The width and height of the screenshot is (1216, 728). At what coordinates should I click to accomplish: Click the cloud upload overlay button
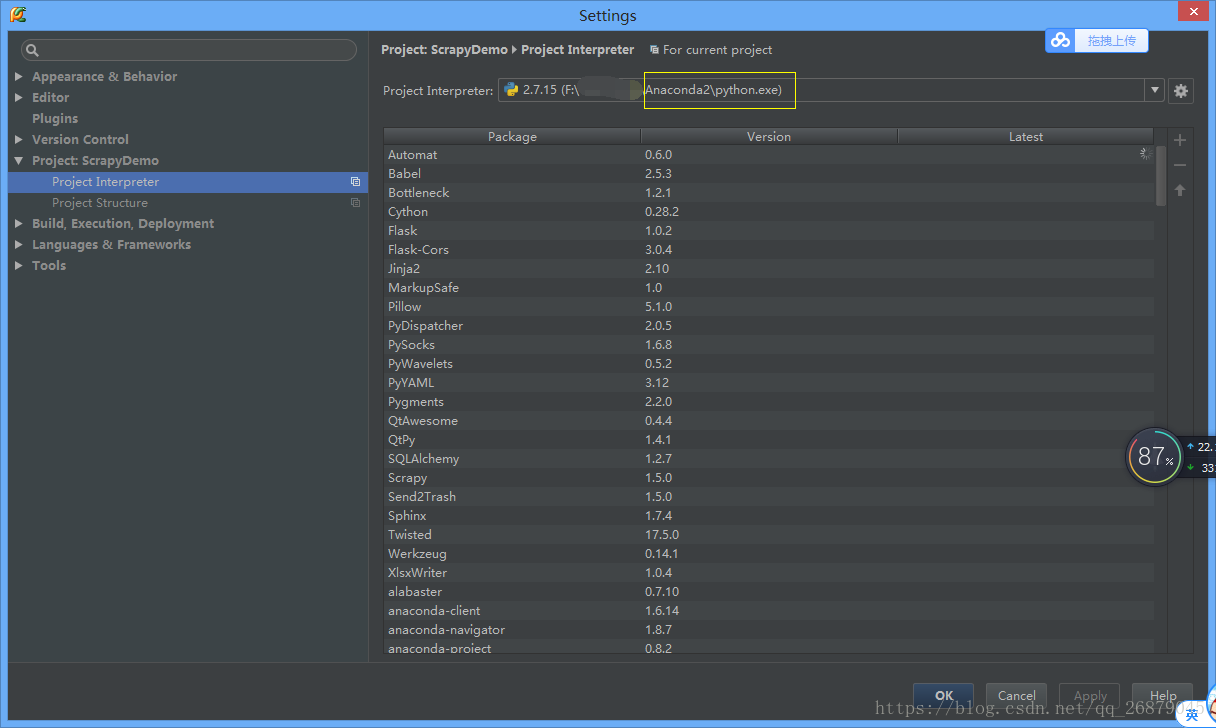[1097, 40]
